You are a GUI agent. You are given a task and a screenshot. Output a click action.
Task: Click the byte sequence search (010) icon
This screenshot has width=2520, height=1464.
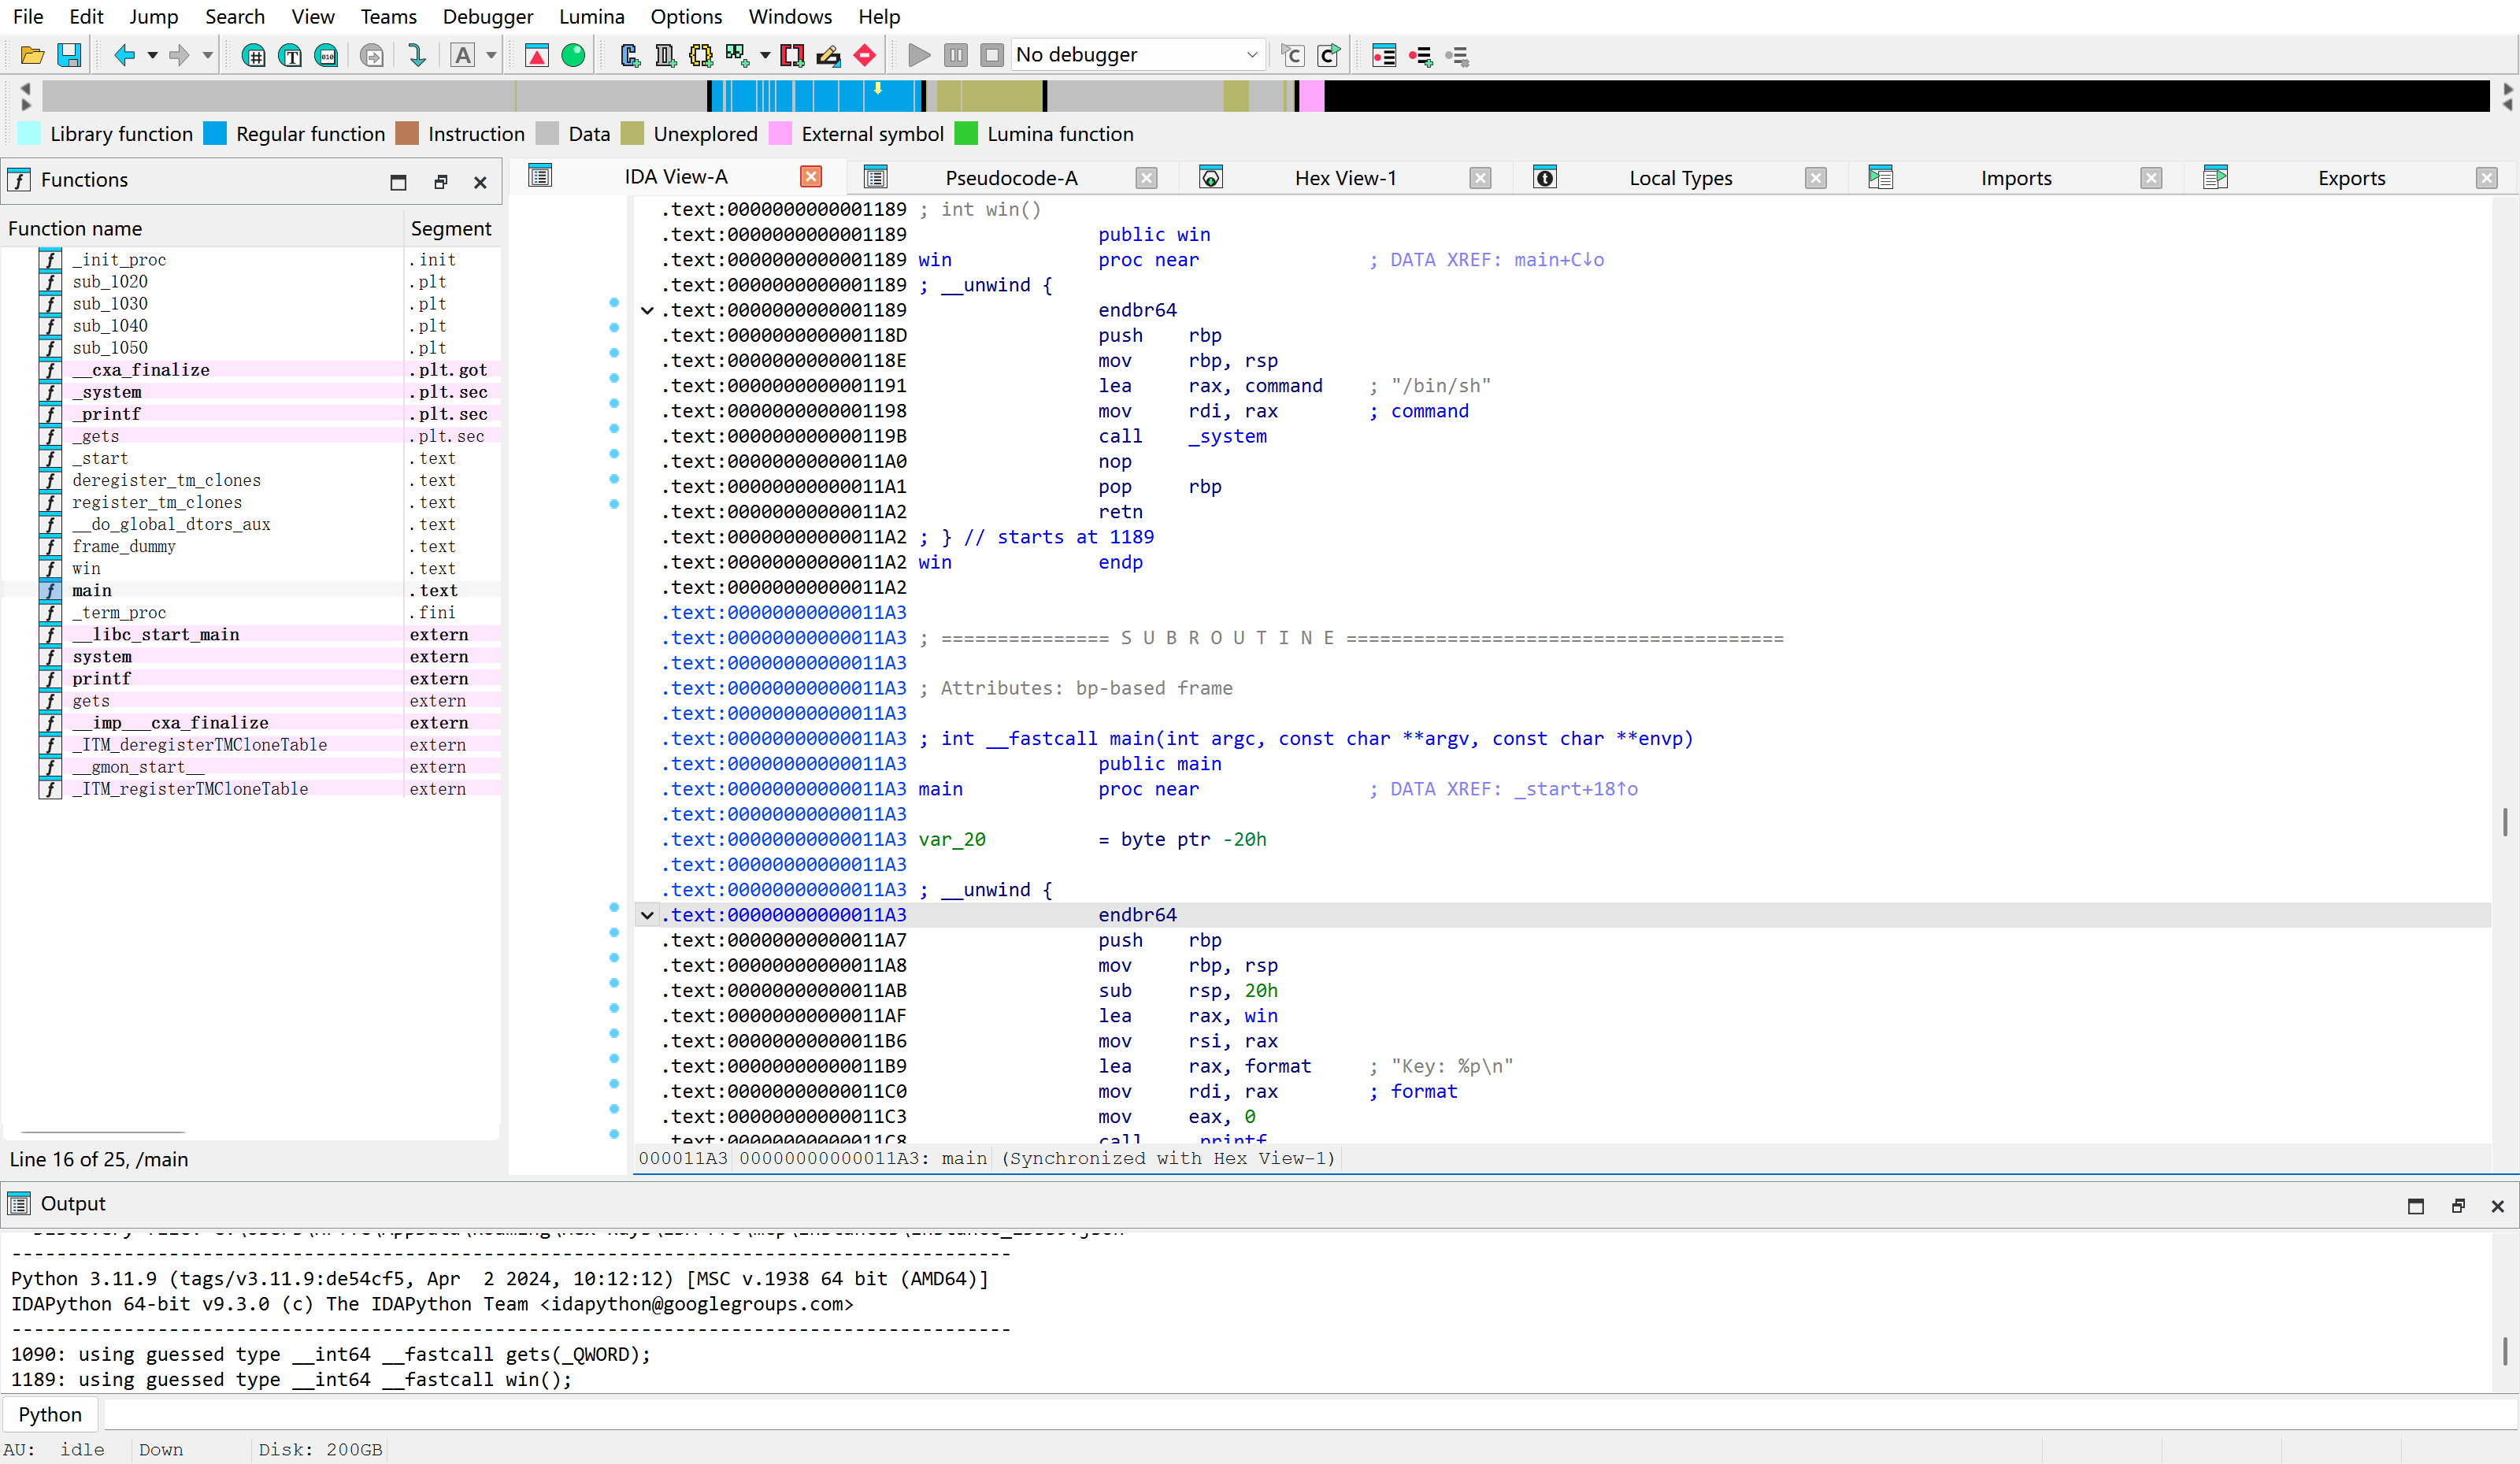tap(326, 55)
